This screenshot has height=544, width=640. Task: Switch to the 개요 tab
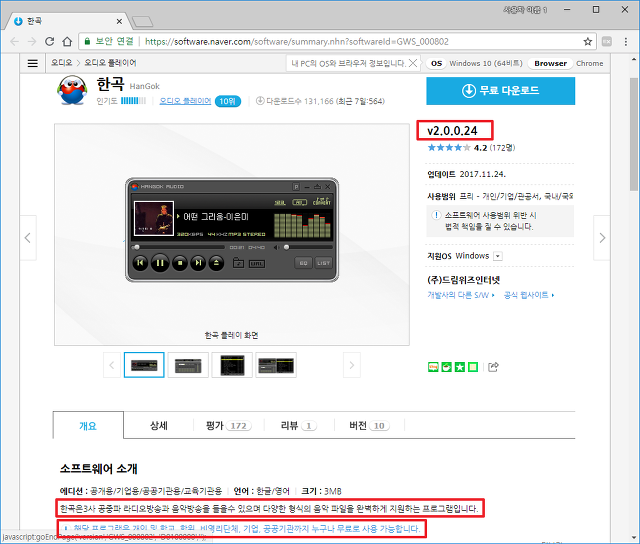click(x=88, y=426)
